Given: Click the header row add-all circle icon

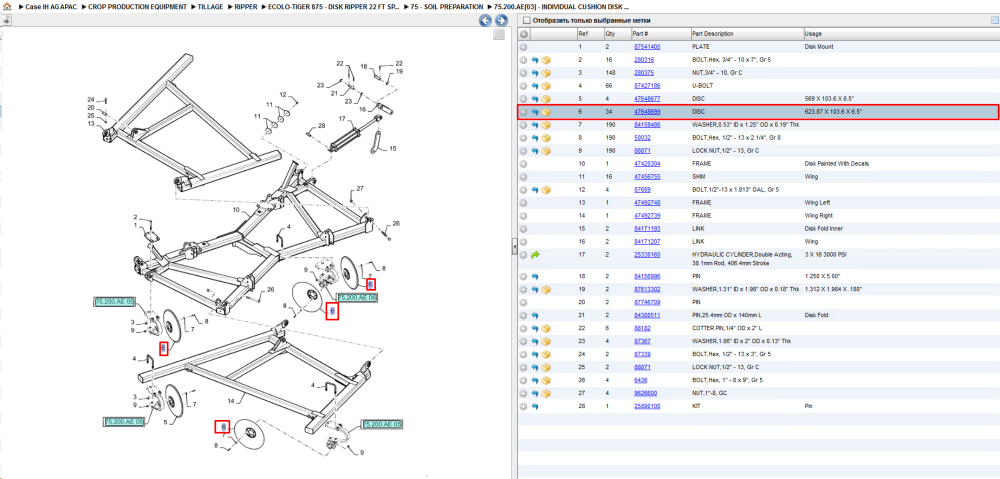Looking at the screenshot, I should pos(524,34).
